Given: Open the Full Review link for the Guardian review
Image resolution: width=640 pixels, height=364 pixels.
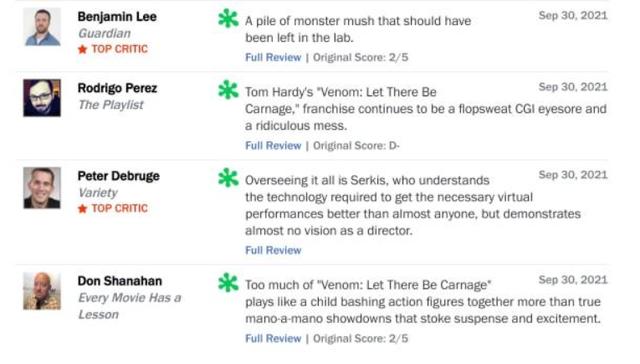Looking at the screenshot, I should [x=273, y=58].
